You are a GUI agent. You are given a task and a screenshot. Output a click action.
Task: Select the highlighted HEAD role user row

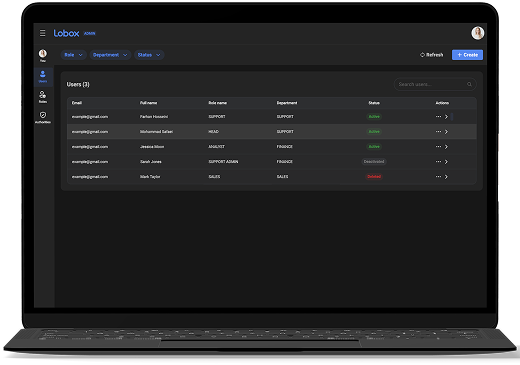tap(272, 132)
